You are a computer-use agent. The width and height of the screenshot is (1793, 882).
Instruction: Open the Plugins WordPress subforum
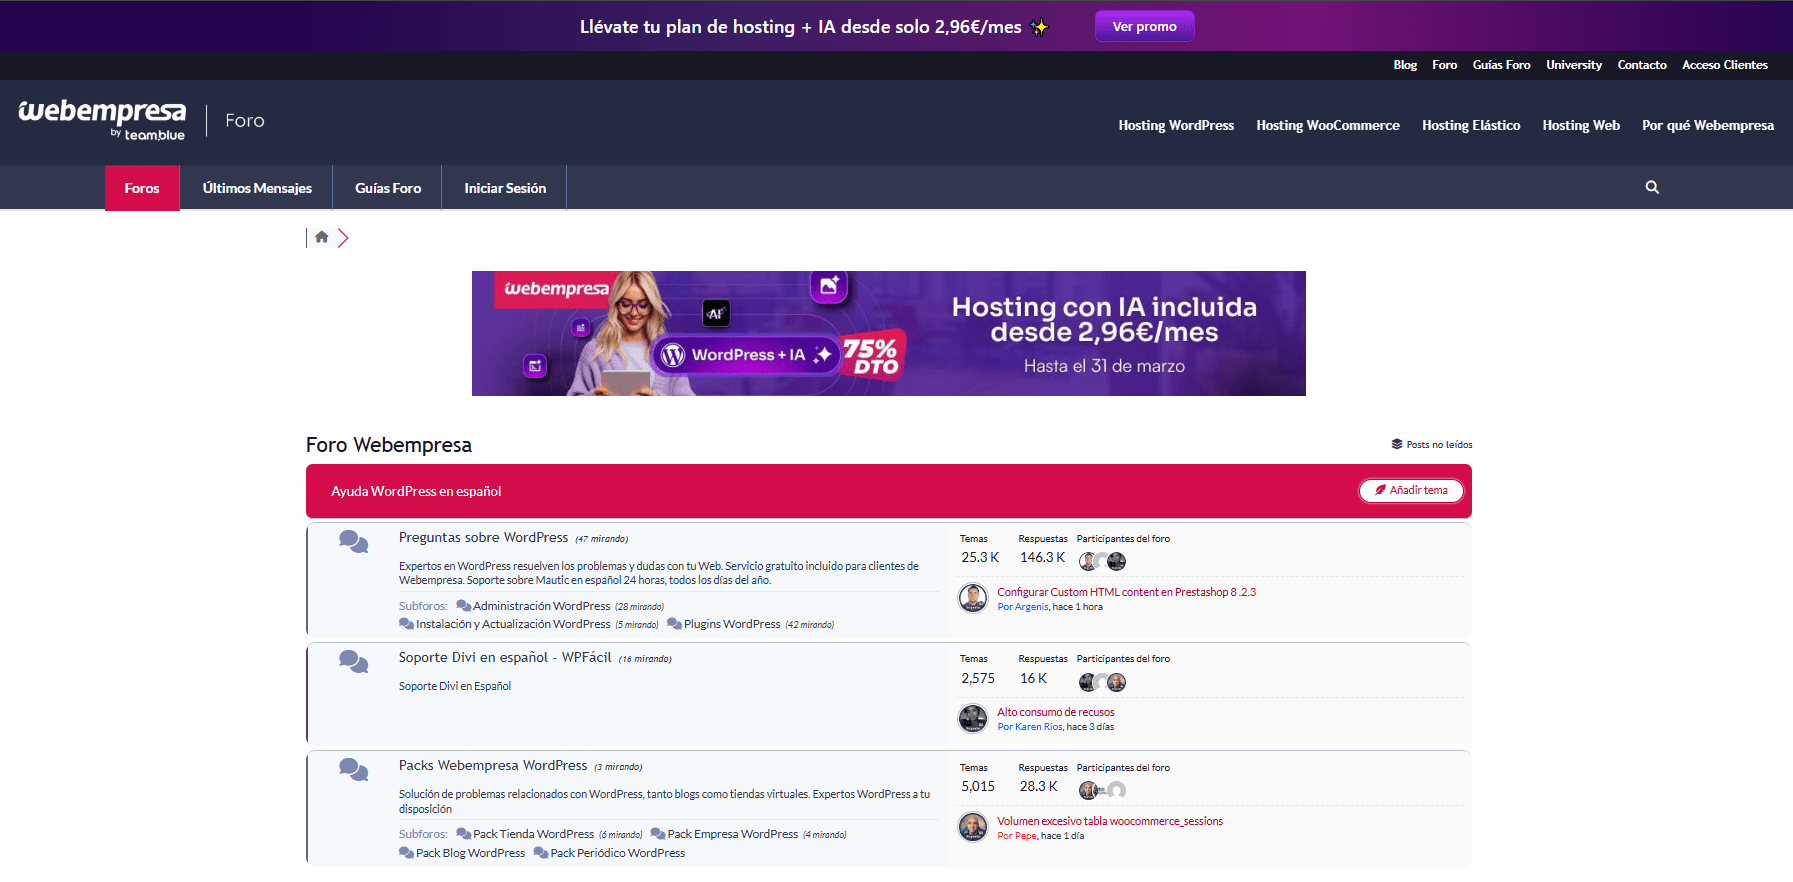(x=732, y=624)
